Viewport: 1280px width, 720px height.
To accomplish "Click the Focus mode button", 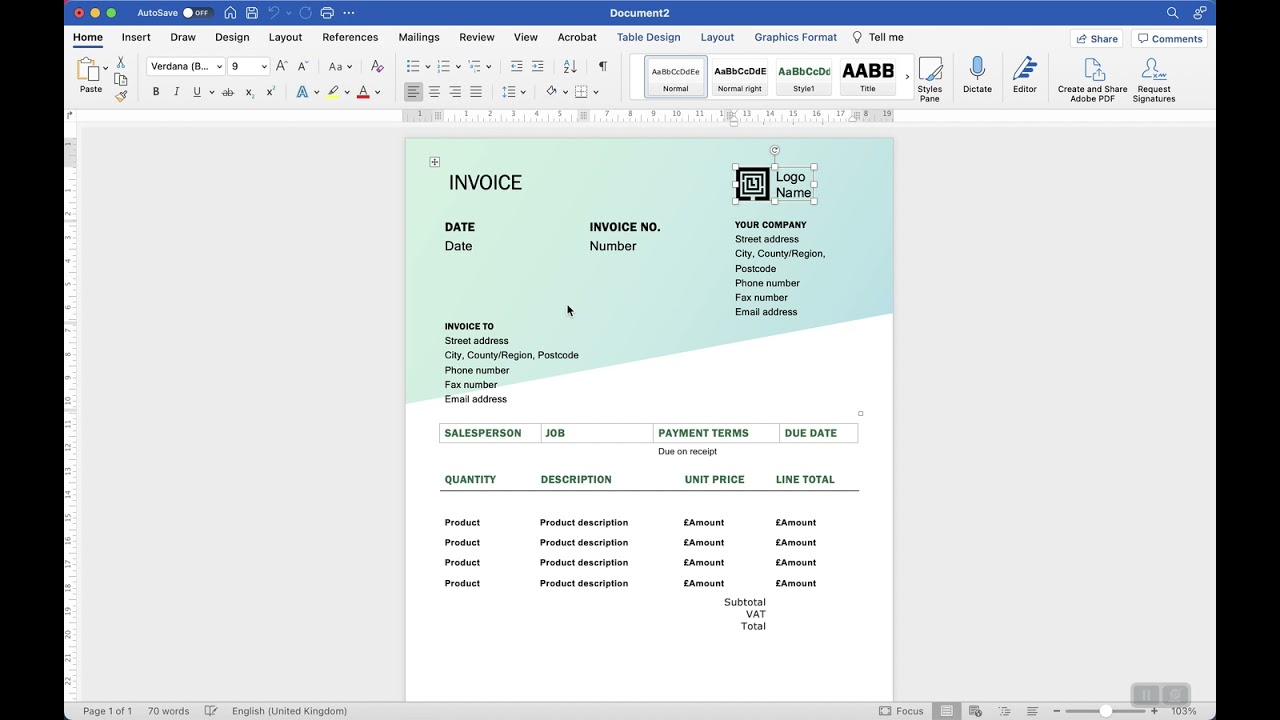I will pos(901,711).
